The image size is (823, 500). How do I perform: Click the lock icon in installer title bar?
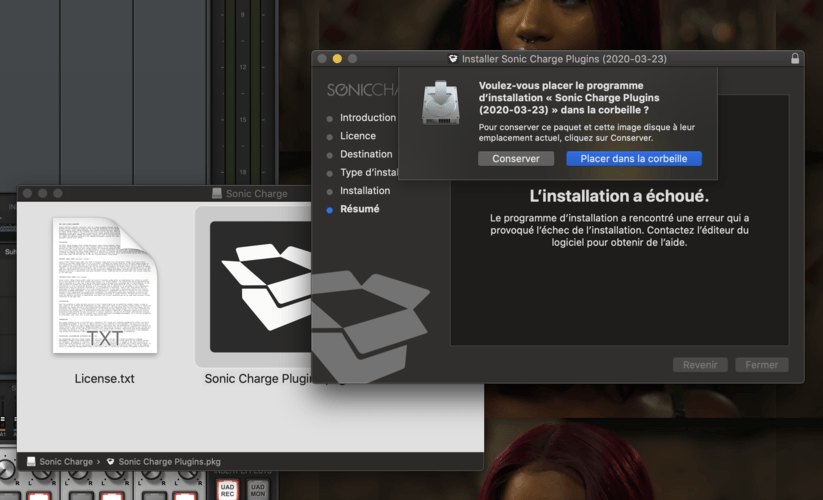795,58
